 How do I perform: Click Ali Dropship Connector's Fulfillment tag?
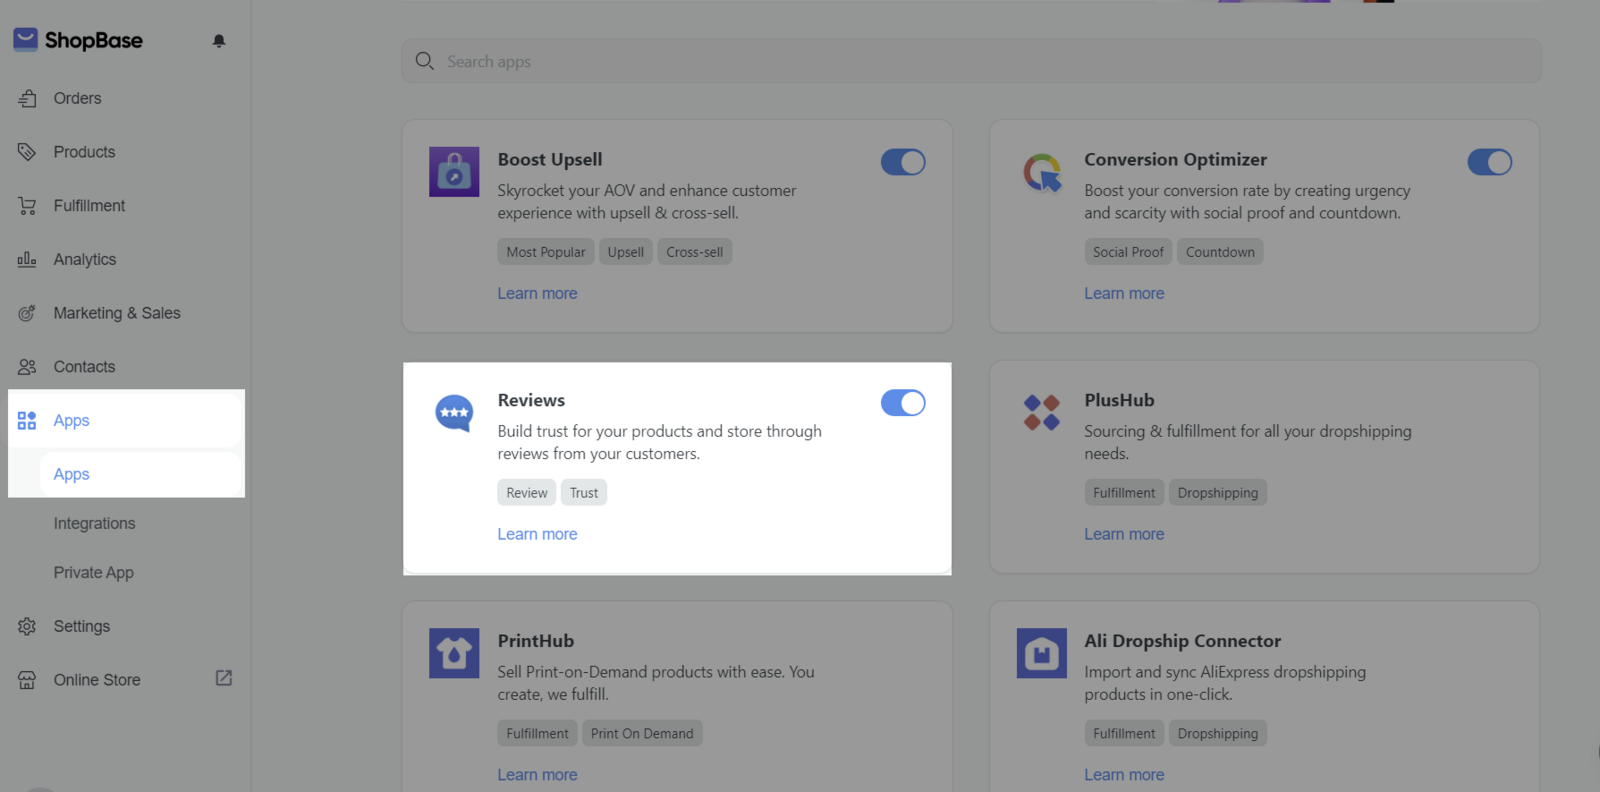(1124, 734)
